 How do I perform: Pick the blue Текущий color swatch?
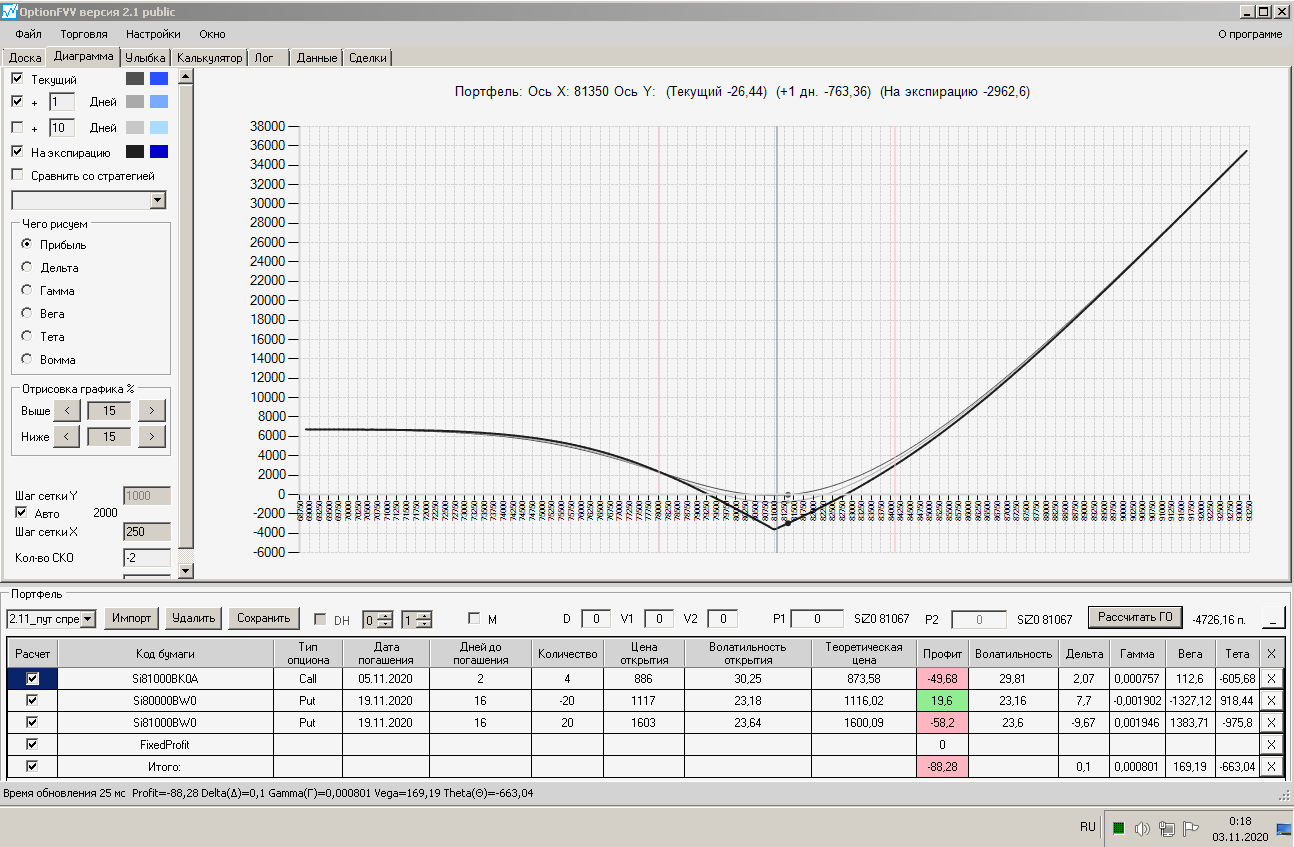(x=159, y=78)
